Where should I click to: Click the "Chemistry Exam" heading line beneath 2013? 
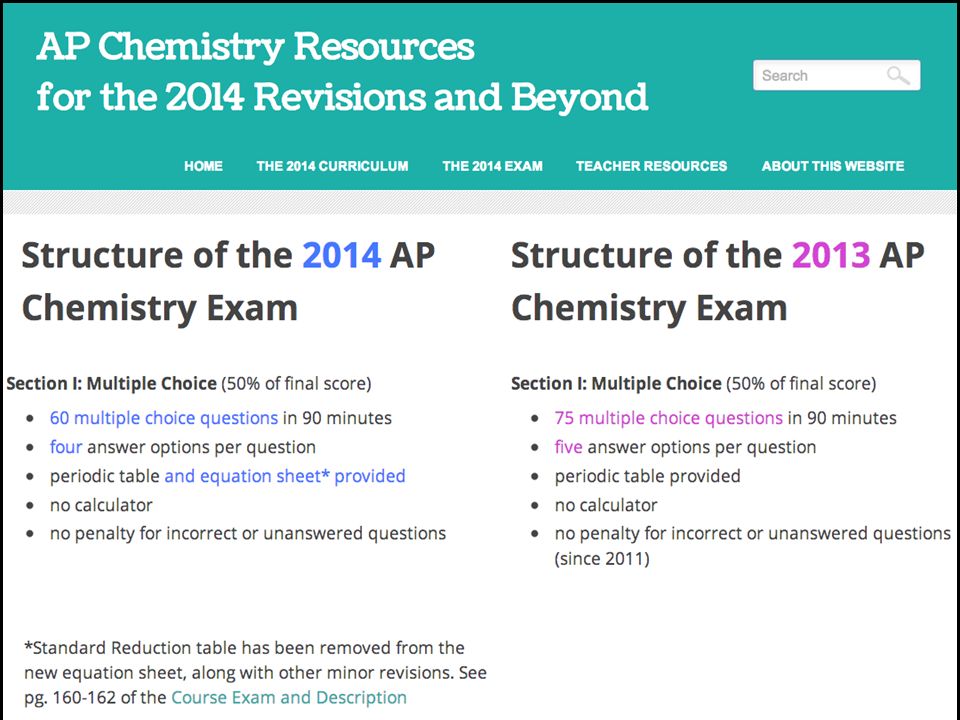(649, 308)
